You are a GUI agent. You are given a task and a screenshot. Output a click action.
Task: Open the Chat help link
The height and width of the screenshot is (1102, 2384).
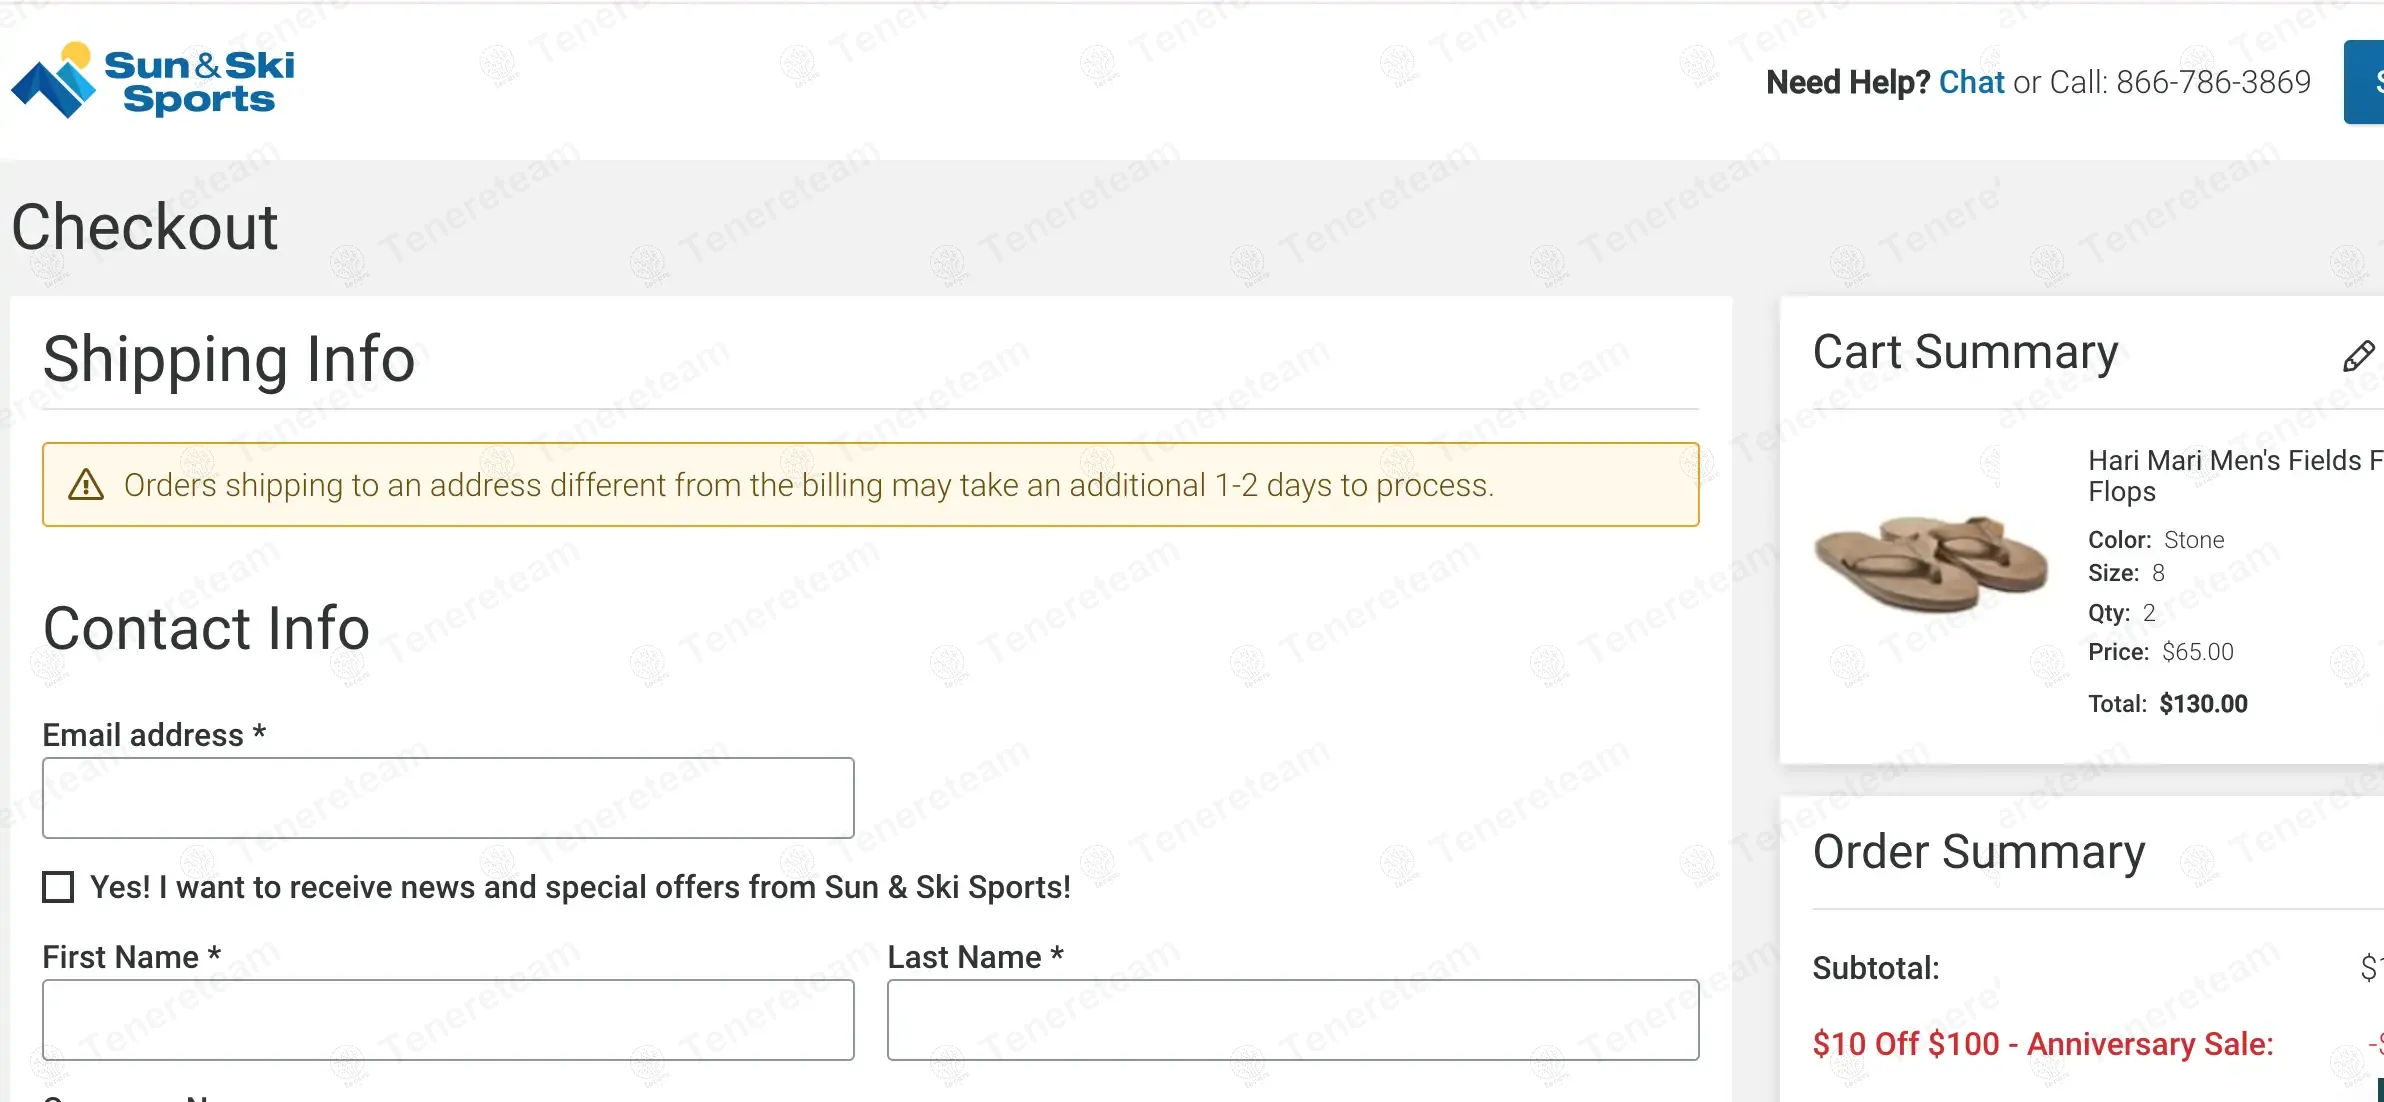pos(1971,82)
